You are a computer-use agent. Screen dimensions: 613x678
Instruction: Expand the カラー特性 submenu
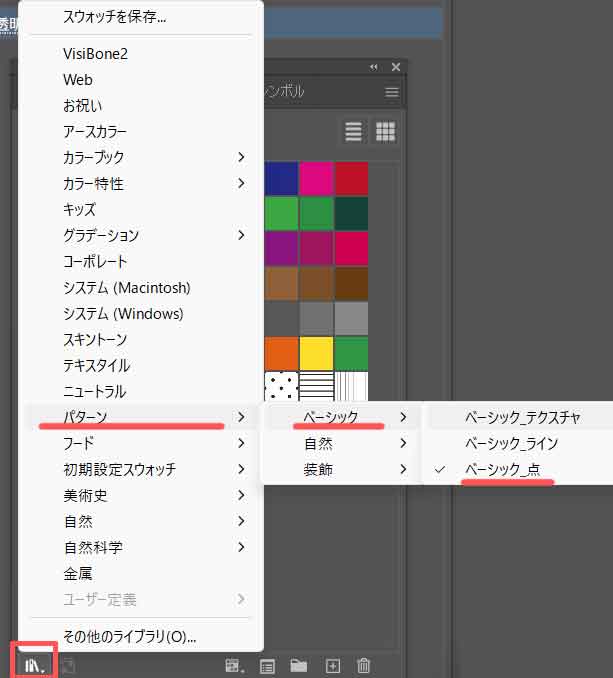(x=141, y=183)
